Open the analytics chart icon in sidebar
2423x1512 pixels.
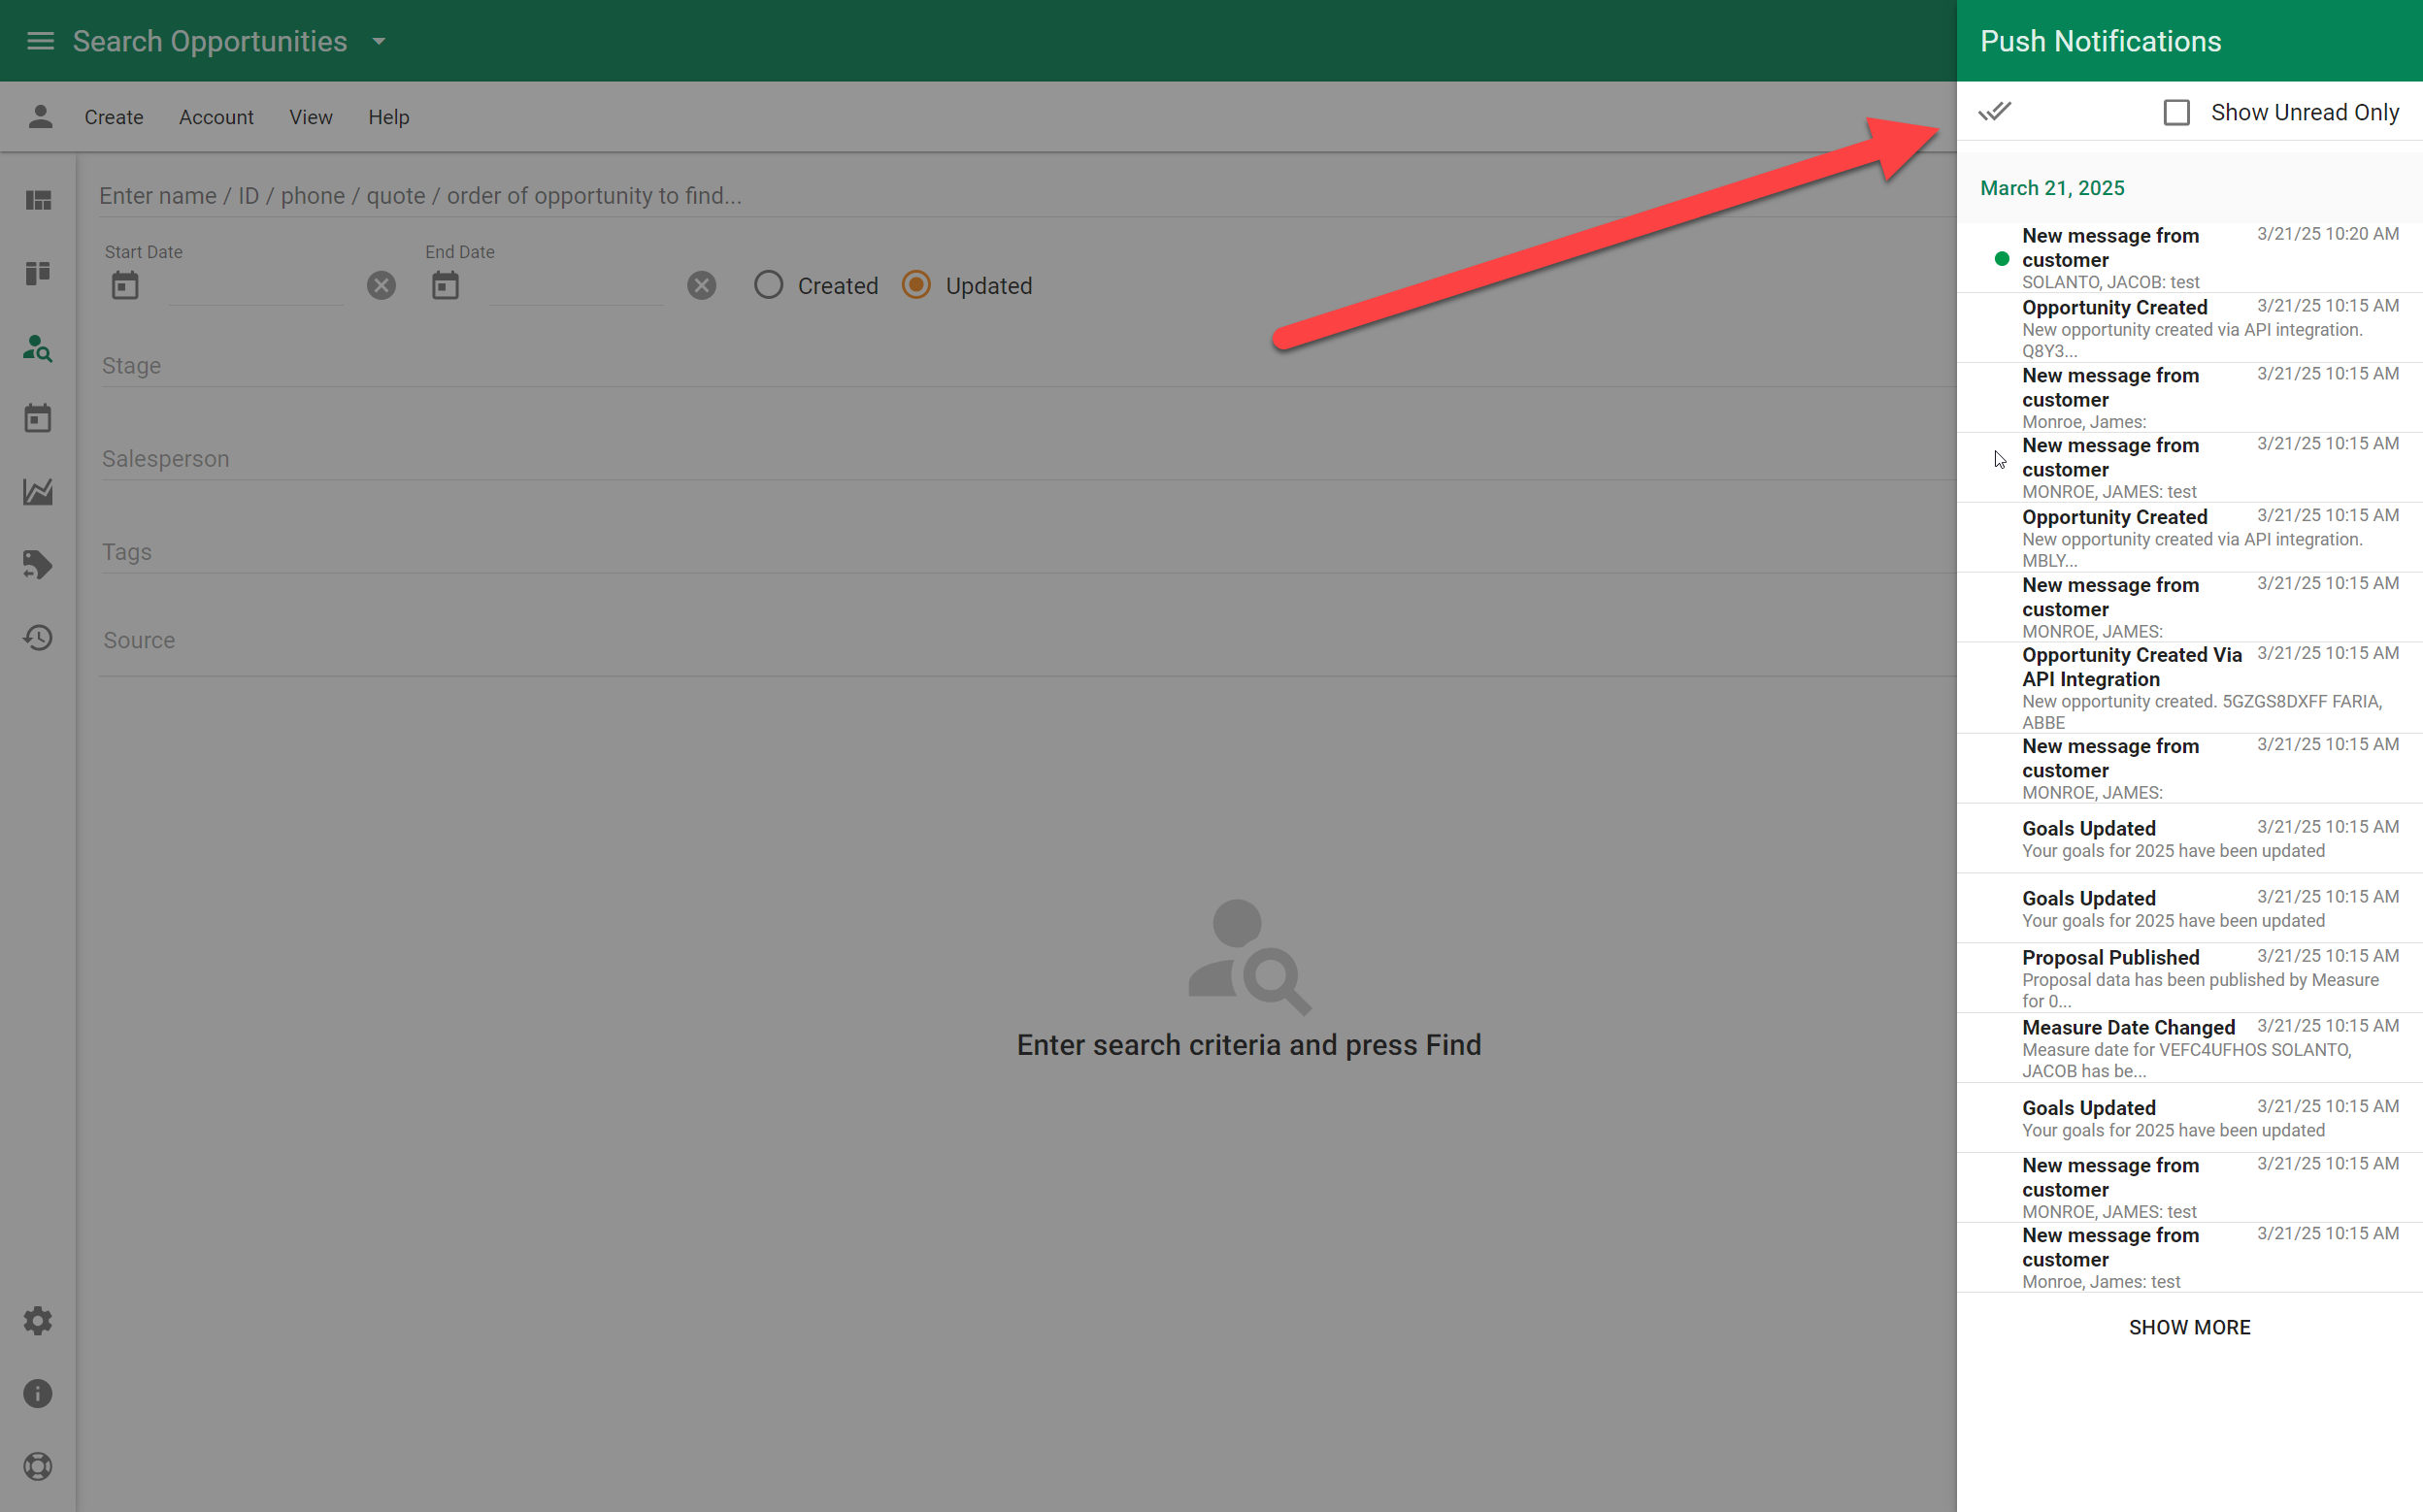(x=38, y=492)
